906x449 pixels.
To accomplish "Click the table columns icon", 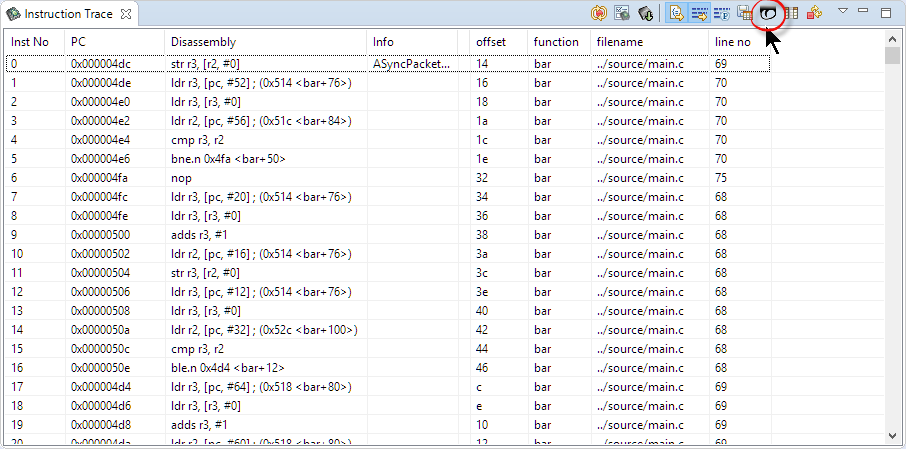I will [791, 13].
